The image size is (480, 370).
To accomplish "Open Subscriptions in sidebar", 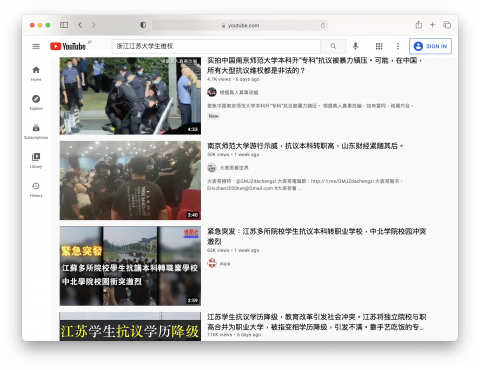I will pyautogui.click(x=36, y=132).
